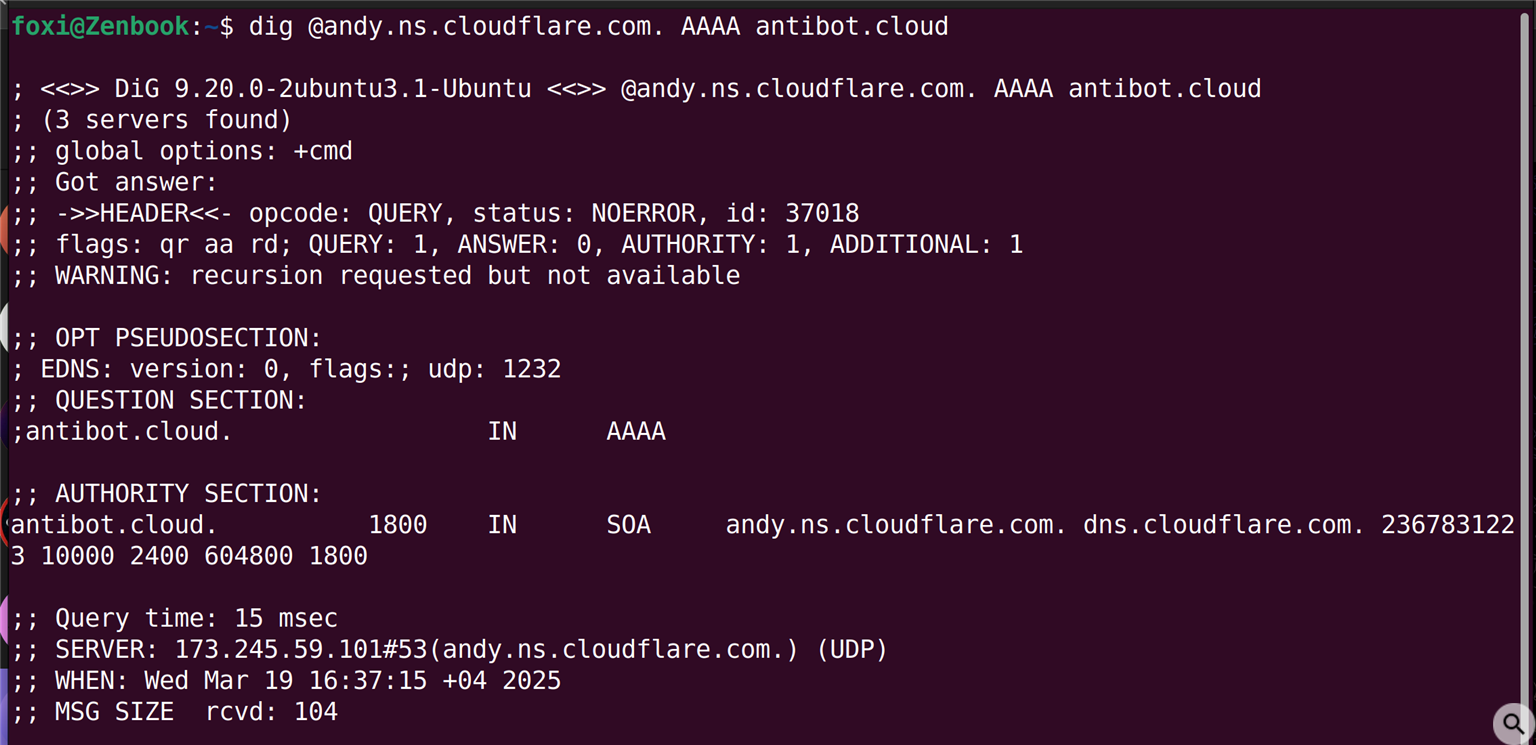Click the magnifier search icon
The image size is (1536, 745).
(1513, 723)
